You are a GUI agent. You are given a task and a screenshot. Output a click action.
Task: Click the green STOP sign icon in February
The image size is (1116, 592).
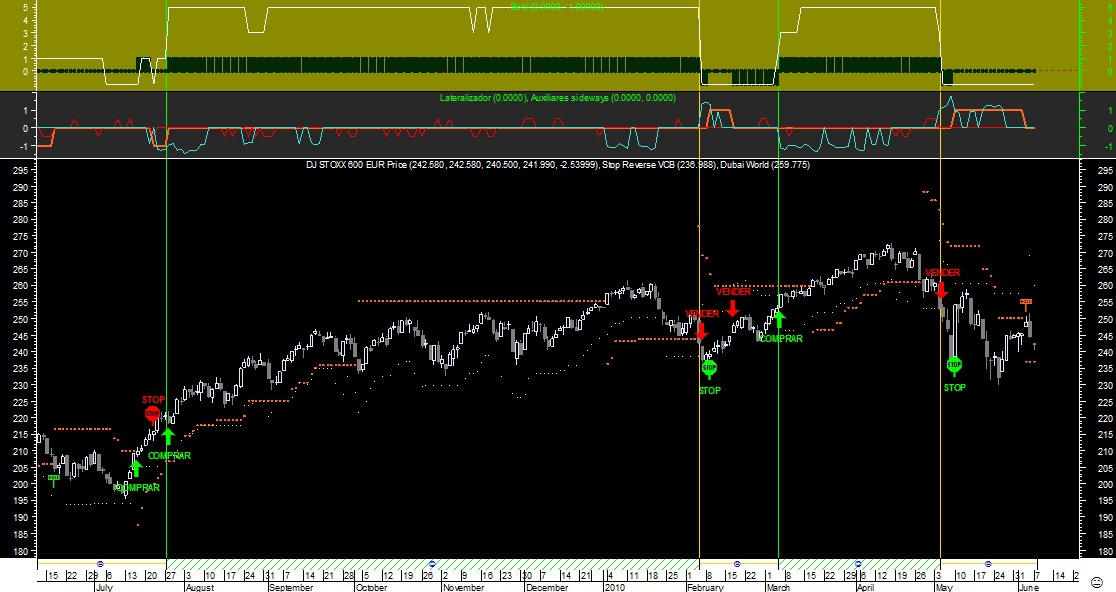point(710,368)
